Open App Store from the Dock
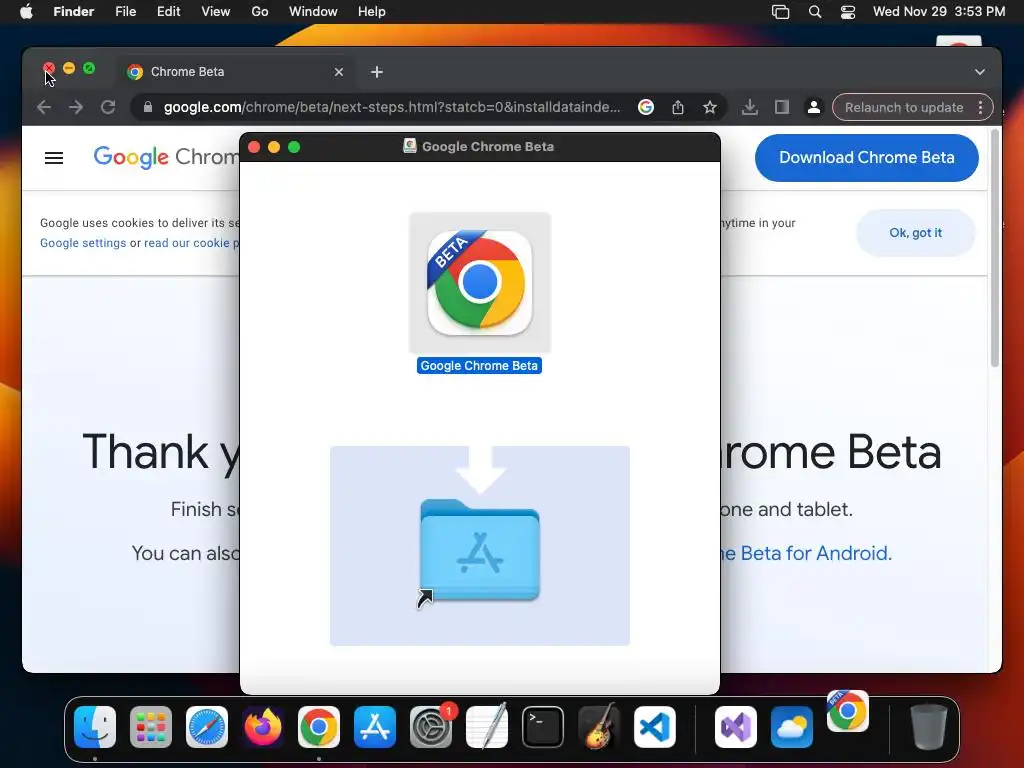1024x768 pixels. tap(375, 727)
